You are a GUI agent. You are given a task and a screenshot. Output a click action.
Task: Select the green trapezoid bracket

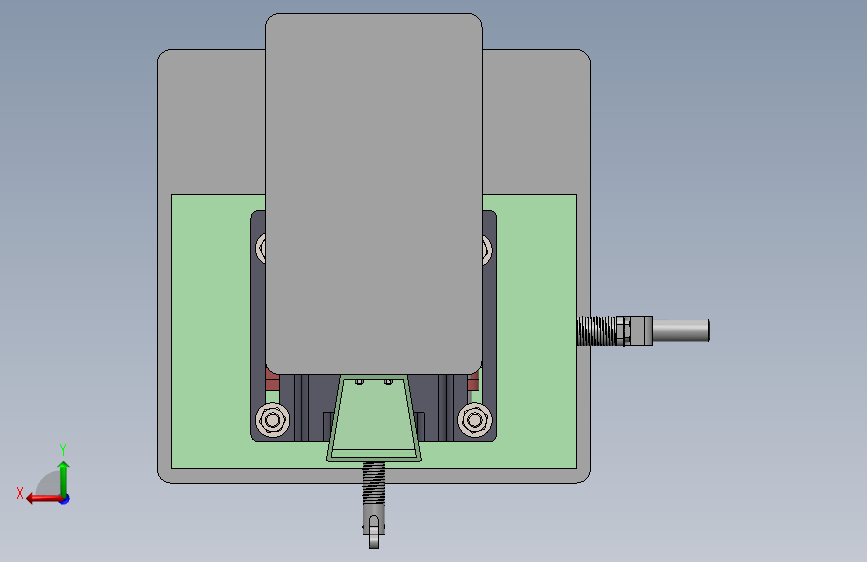(x=374, y=419)
